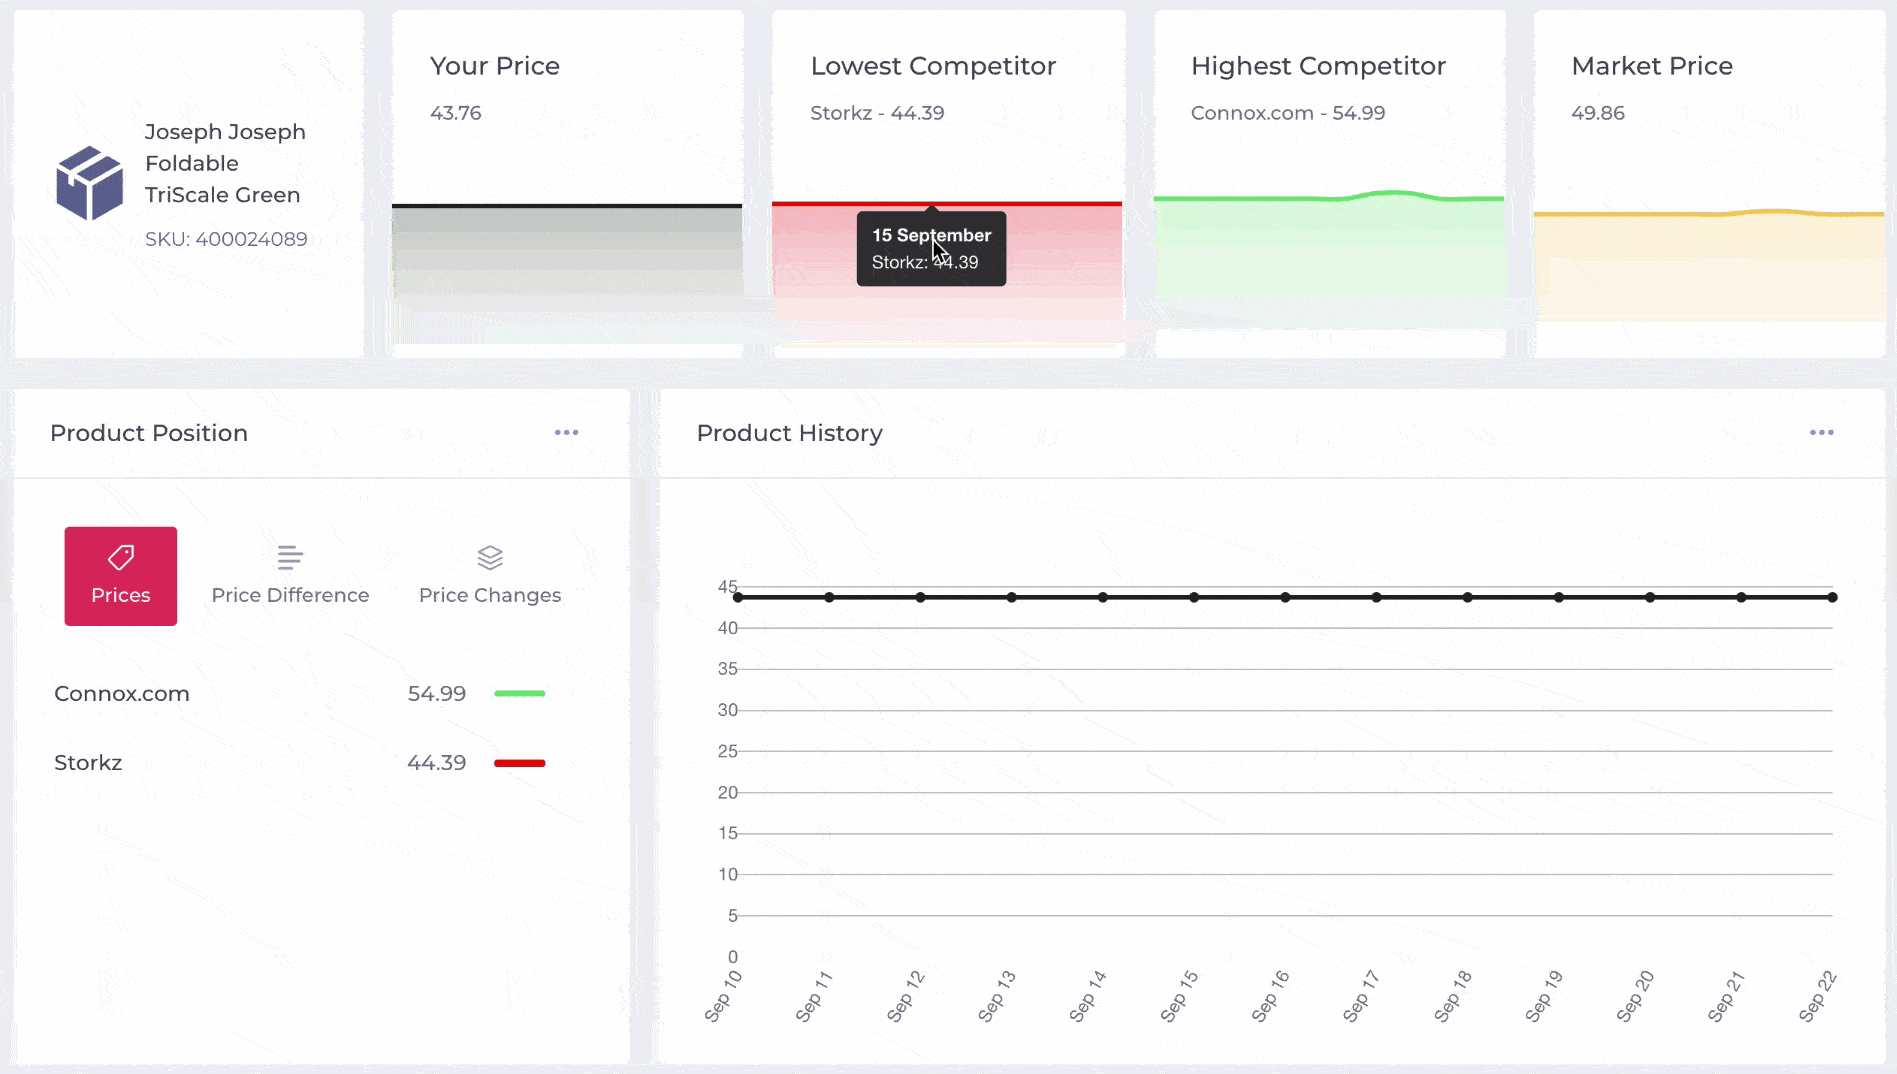Switch to the Price Changes tab
The image size is (1897, 1074).
[490, 576]
